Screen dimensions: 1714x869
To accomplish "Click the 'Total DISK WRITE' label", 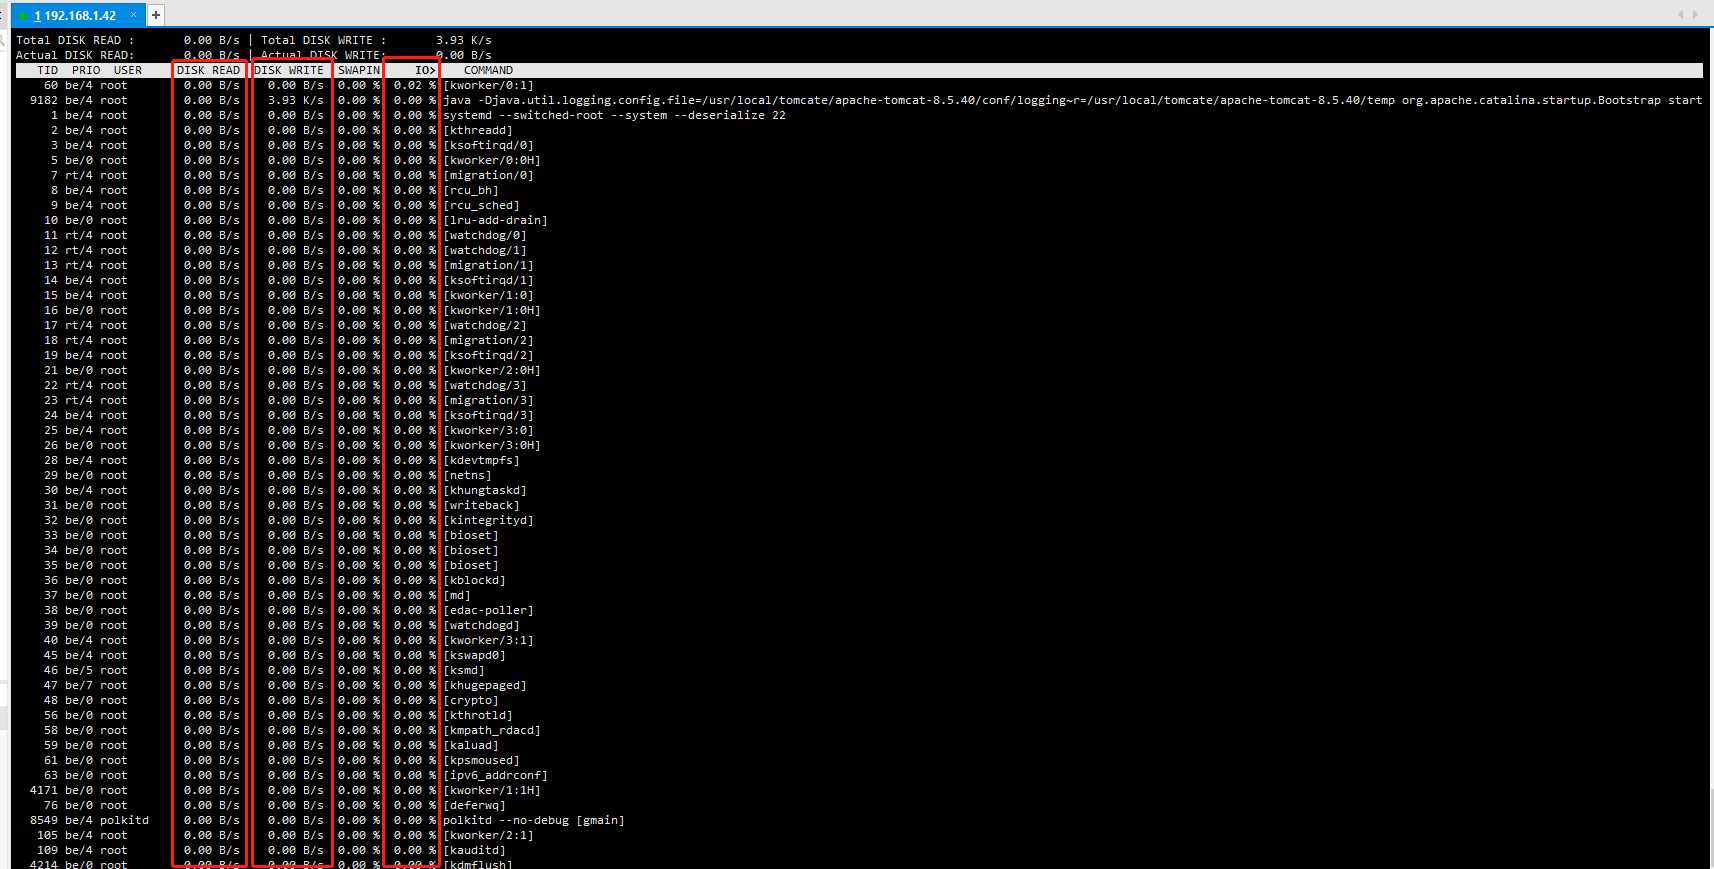I will point(324,40).
